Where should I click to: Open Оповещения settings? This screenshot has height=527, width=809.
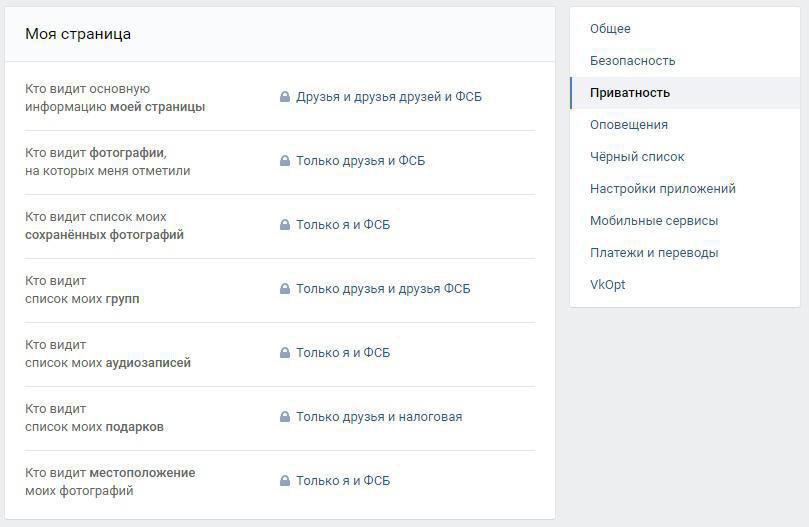[x=628, y=125]
